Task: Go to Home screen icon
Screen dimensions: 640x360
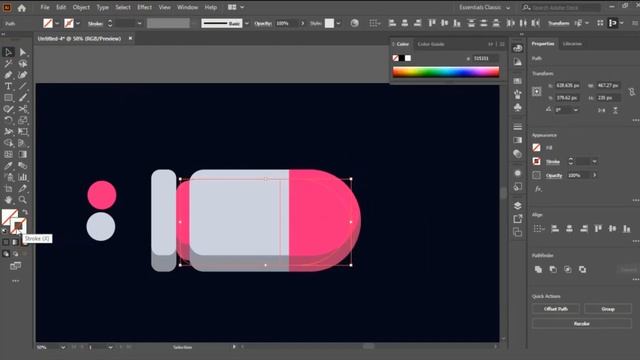Action: [22, 8]
